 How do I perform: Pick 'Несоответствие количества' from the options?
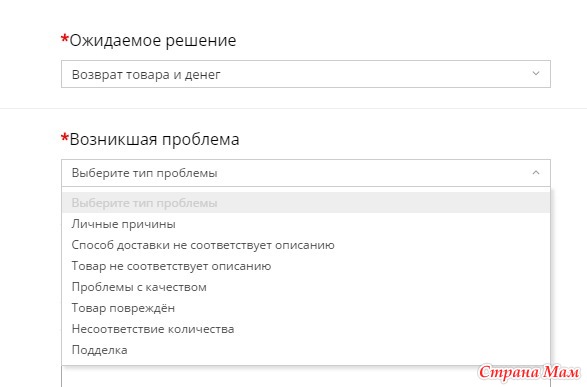(306, 329)
